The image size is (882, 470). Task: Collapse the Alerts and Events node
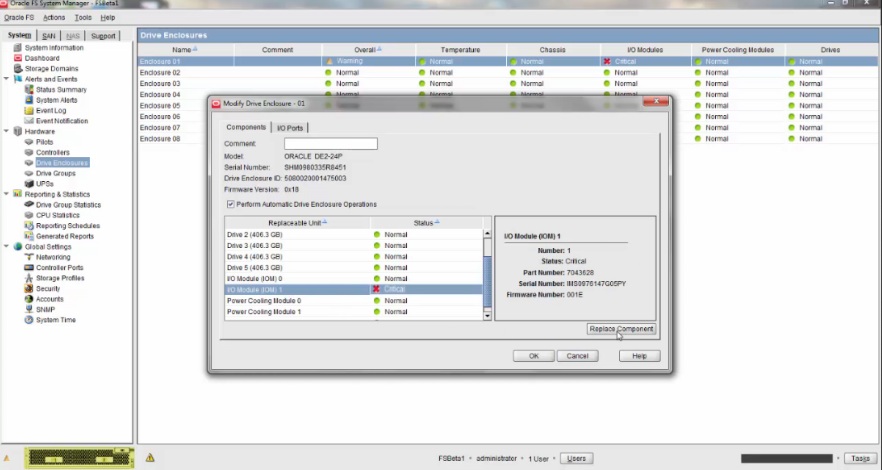[x=7, y=79]
